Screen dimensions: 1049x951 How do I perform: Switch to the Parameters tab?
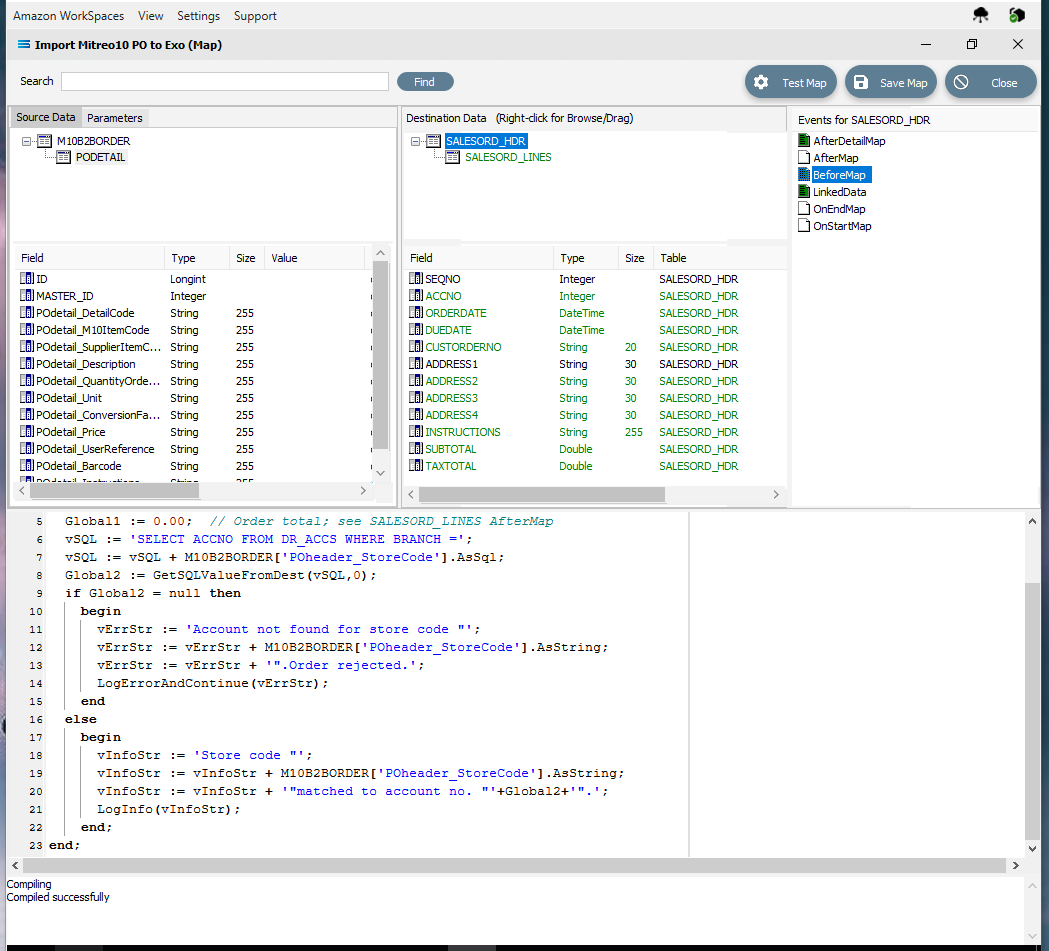pos(114,118)
